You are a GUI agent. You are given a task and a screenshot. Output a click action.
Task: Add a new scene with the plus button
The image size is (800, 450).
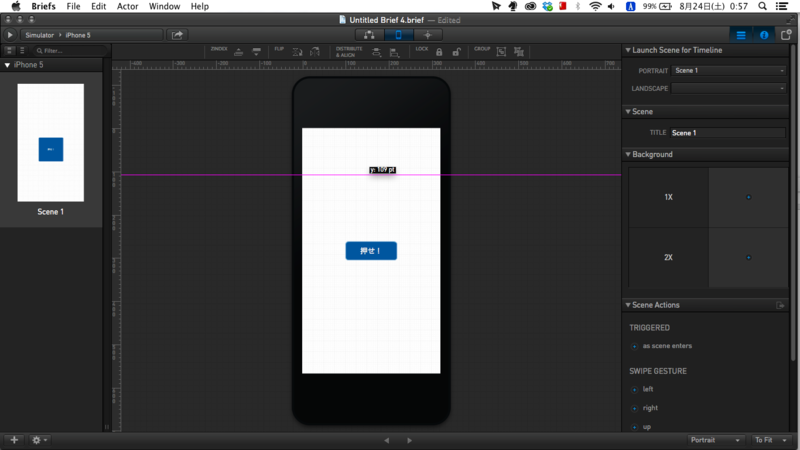click(x=14, y=440)
